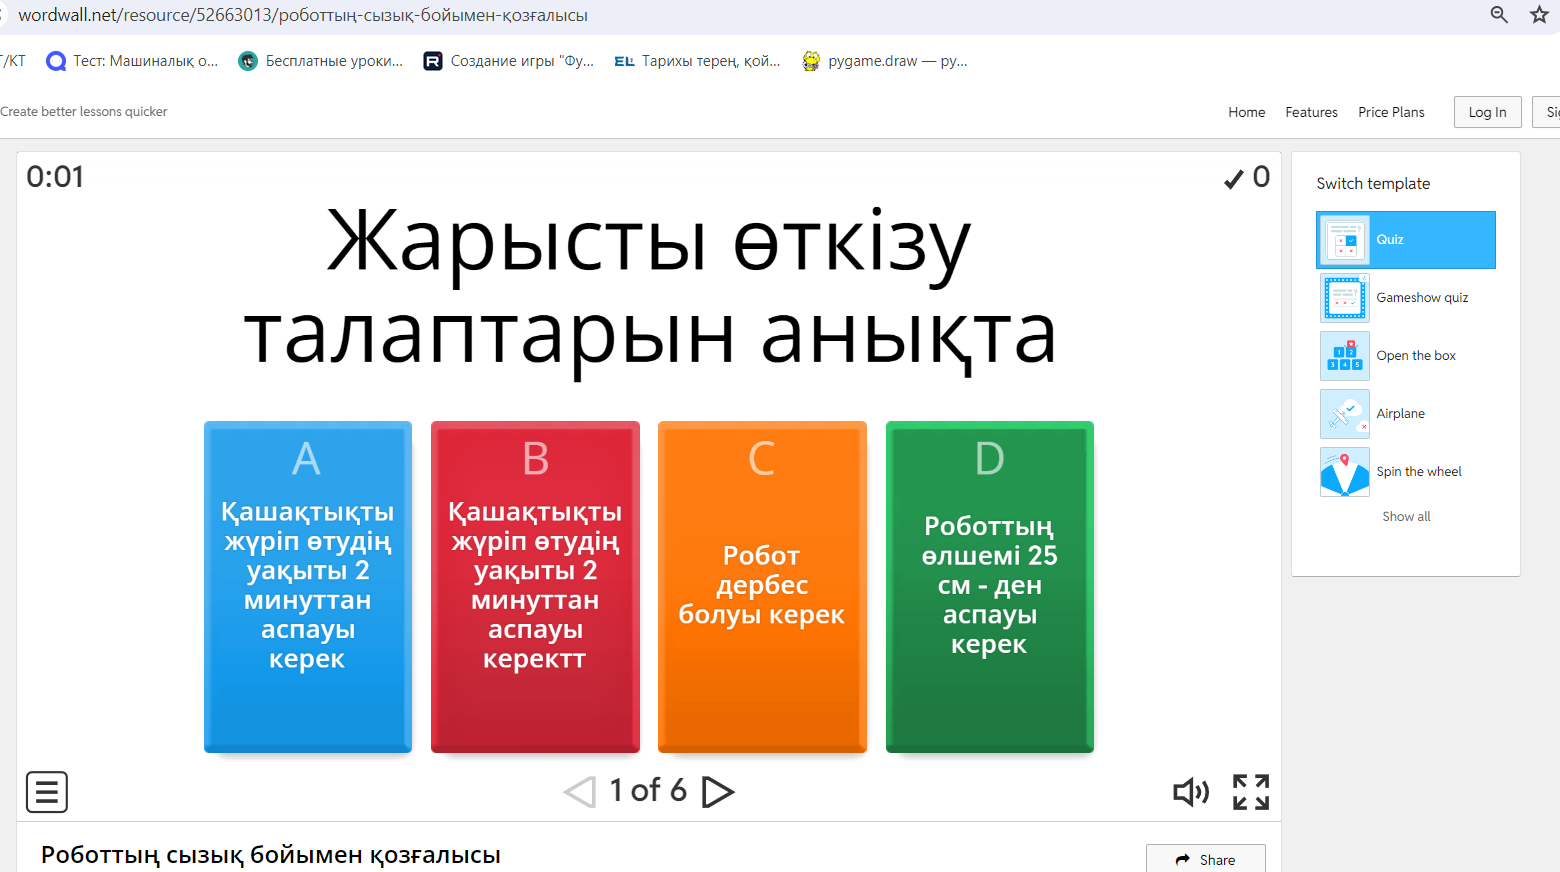Click the 'Create better lessons quicker' tagline
The height and width of the screenshot is (872, 1560).
tap(84, 112)
